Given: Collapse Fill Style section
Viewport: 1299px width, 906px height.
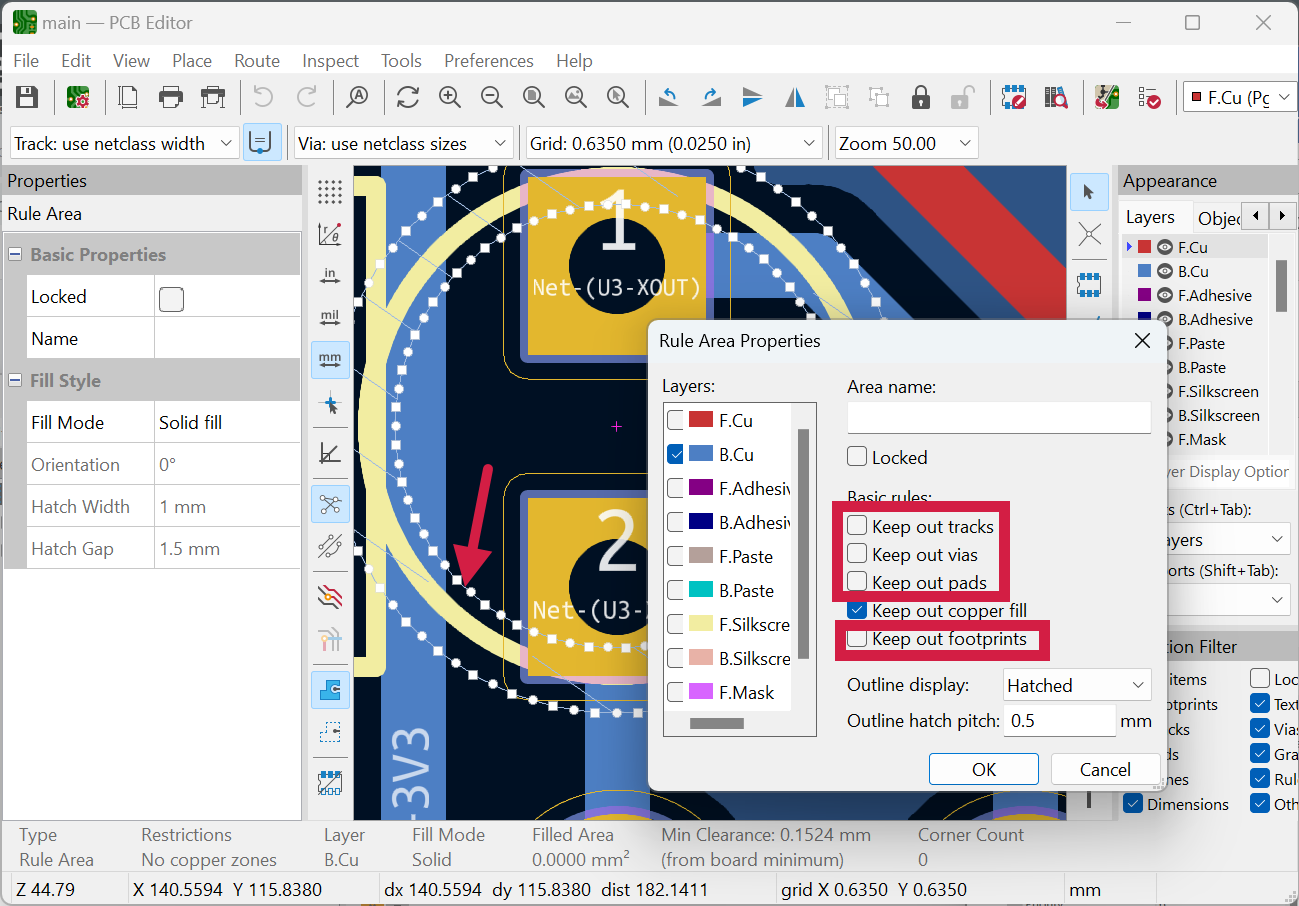Looking at the screenshot, I should coord(16,381).
